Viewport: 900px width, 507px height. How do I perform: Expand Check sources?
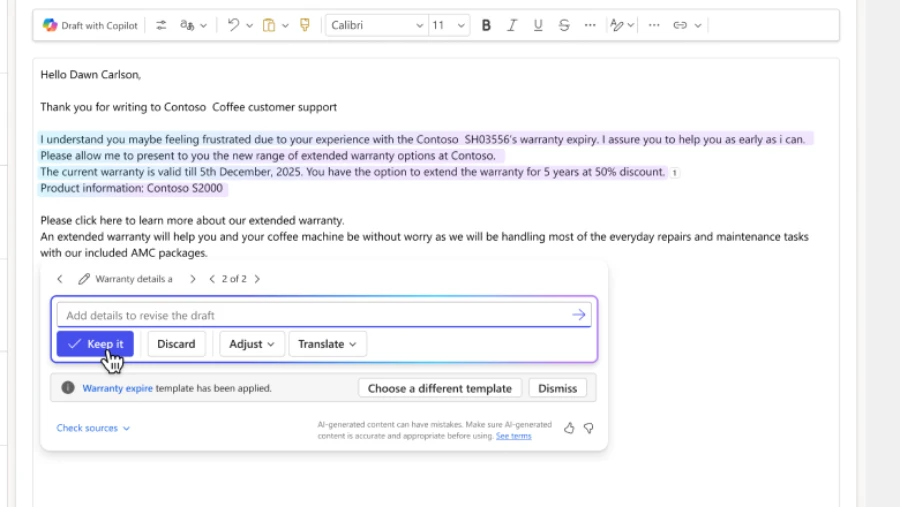click(93, 428)
